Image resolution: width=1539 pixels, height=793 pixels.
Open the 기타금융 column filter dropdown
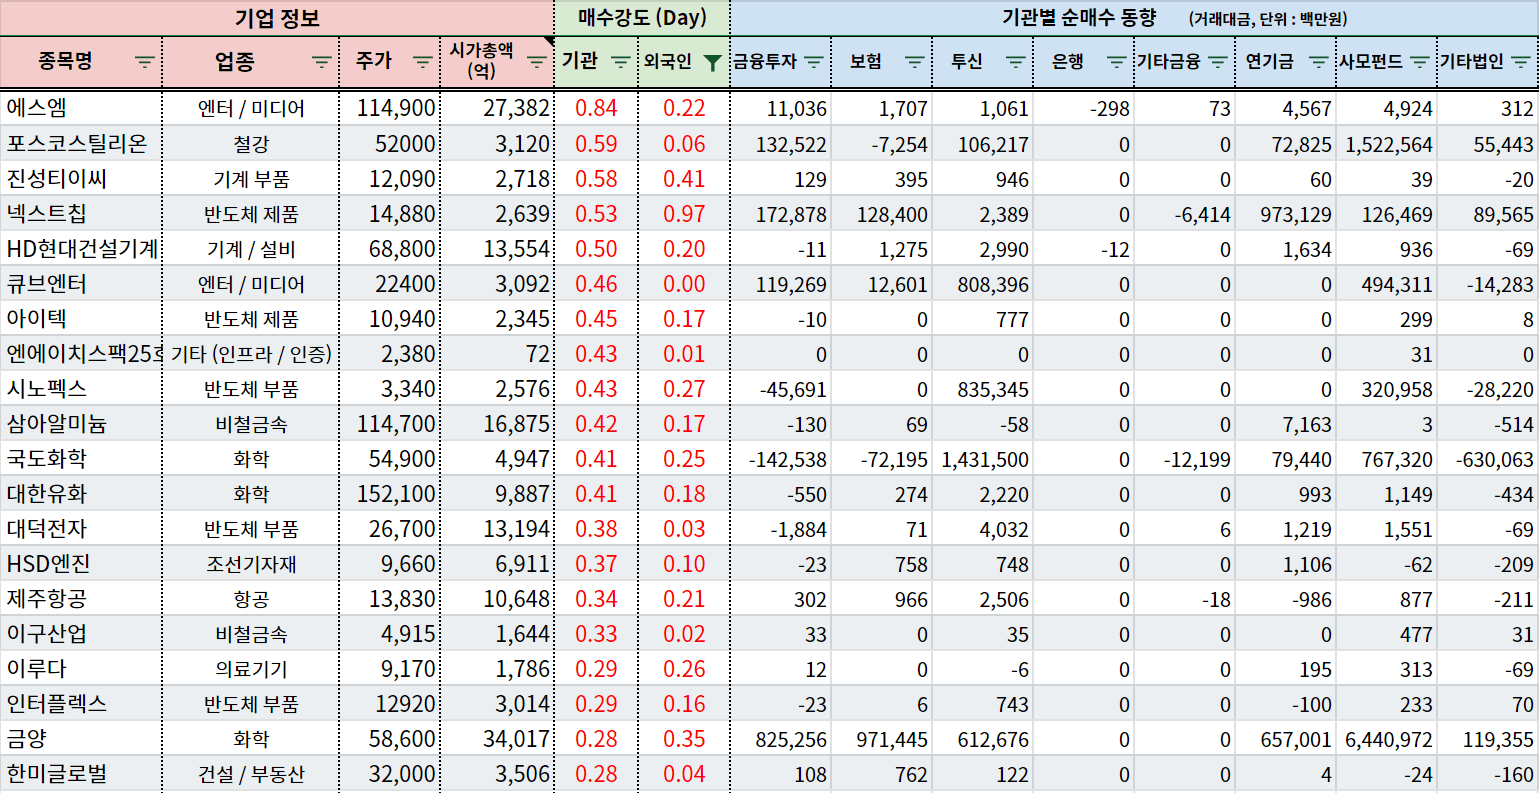coord(1217,62)
